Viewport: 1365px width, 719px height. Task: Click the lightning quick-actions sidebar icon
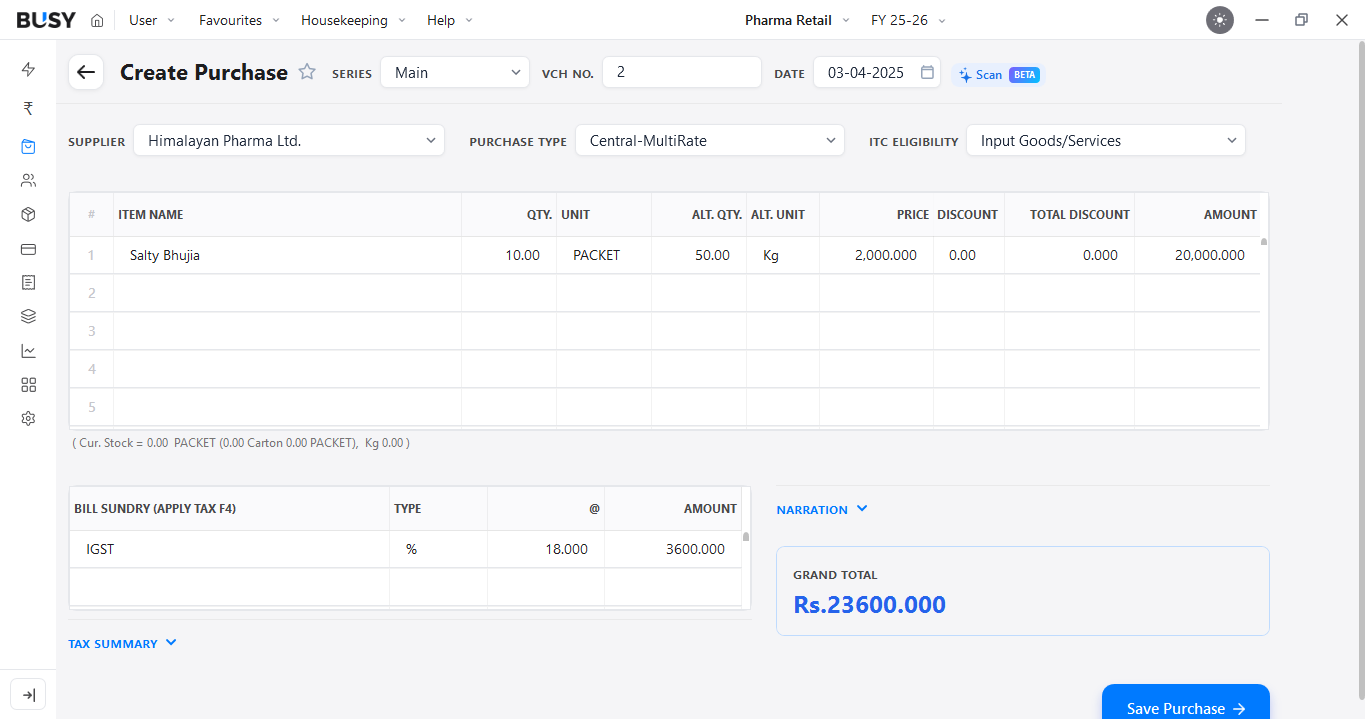[x=28, y=69]
